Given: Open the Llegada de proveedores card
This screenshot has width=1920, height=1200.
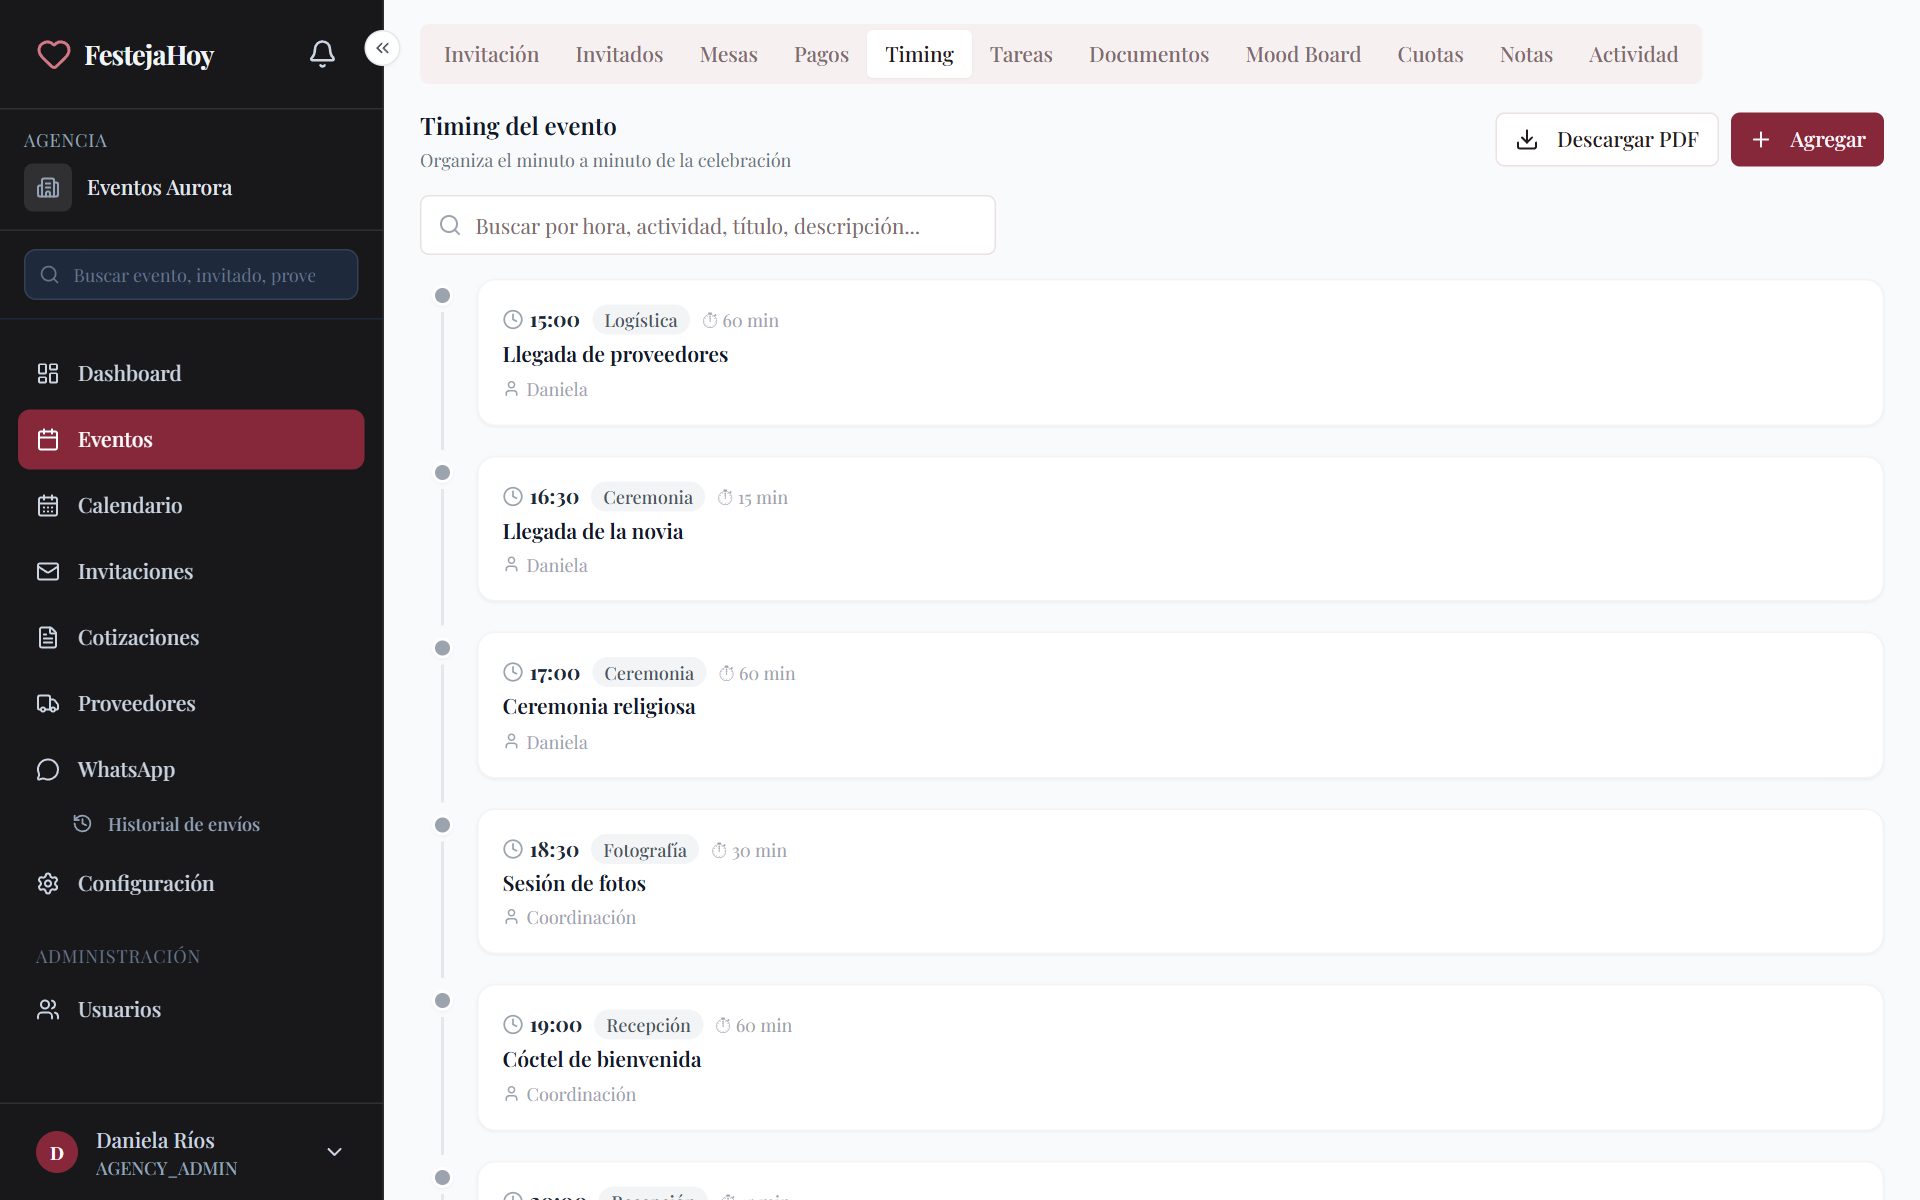Looking at the screenshot, I should 1180,353.
